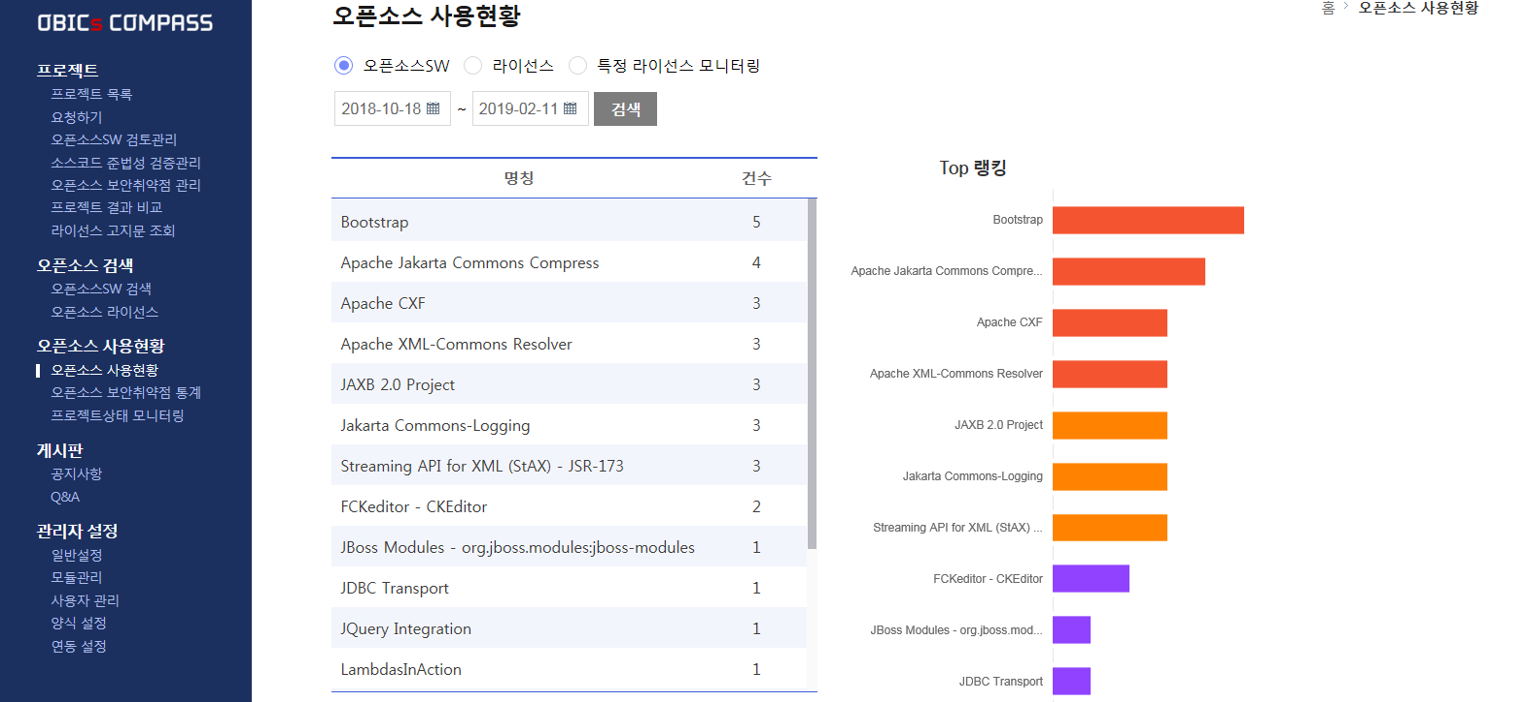Click the Apache Jakarta Commons chart bar
The height and width of the screenshot is (702, 1528).
[x=1129, y=271]
